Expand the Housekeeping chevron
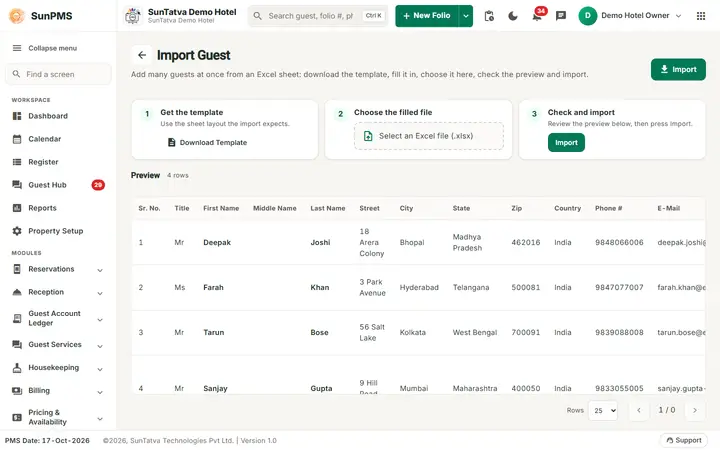This screenshot has height=450, width=720. (100, 369)
